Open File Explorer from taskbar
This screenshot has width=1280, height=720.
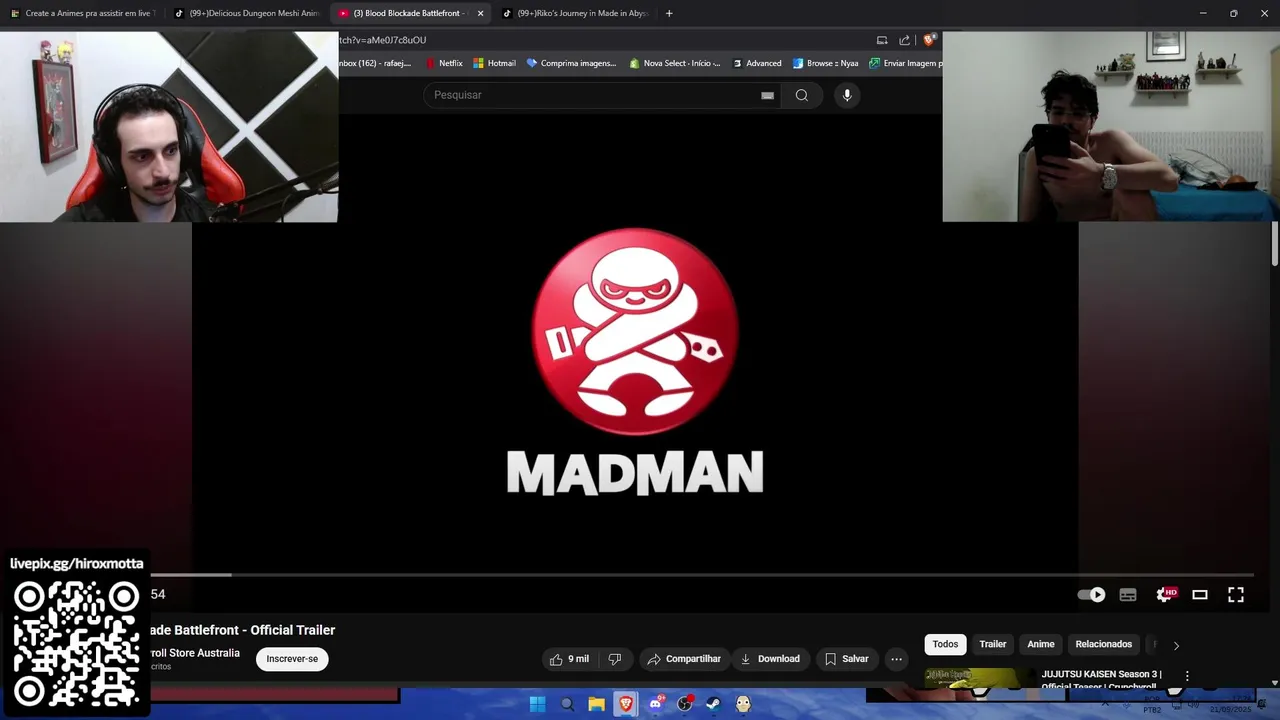tap(596, 704)
